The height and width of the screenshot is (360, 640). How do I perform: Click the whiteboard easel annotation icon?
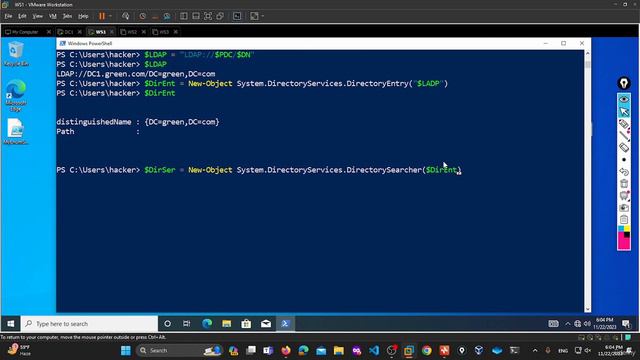click(624, 196)
